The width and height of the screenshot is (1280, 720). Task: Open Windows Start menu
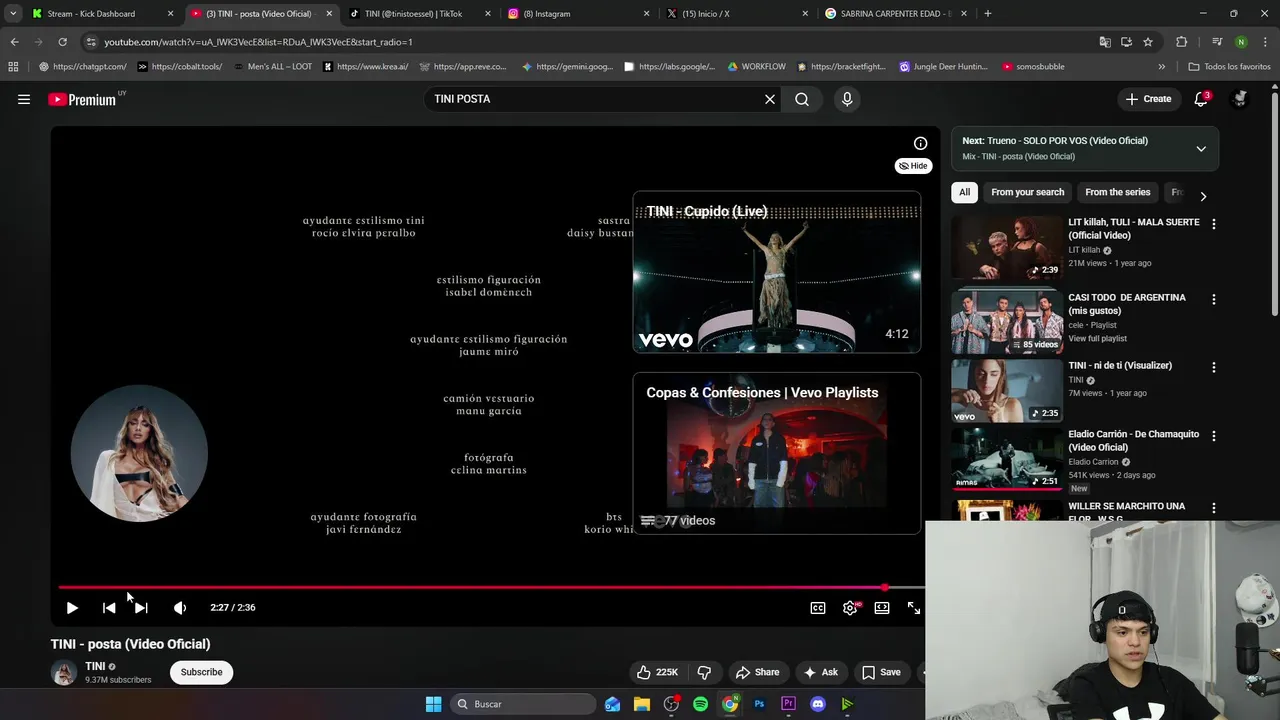point(433,704)
